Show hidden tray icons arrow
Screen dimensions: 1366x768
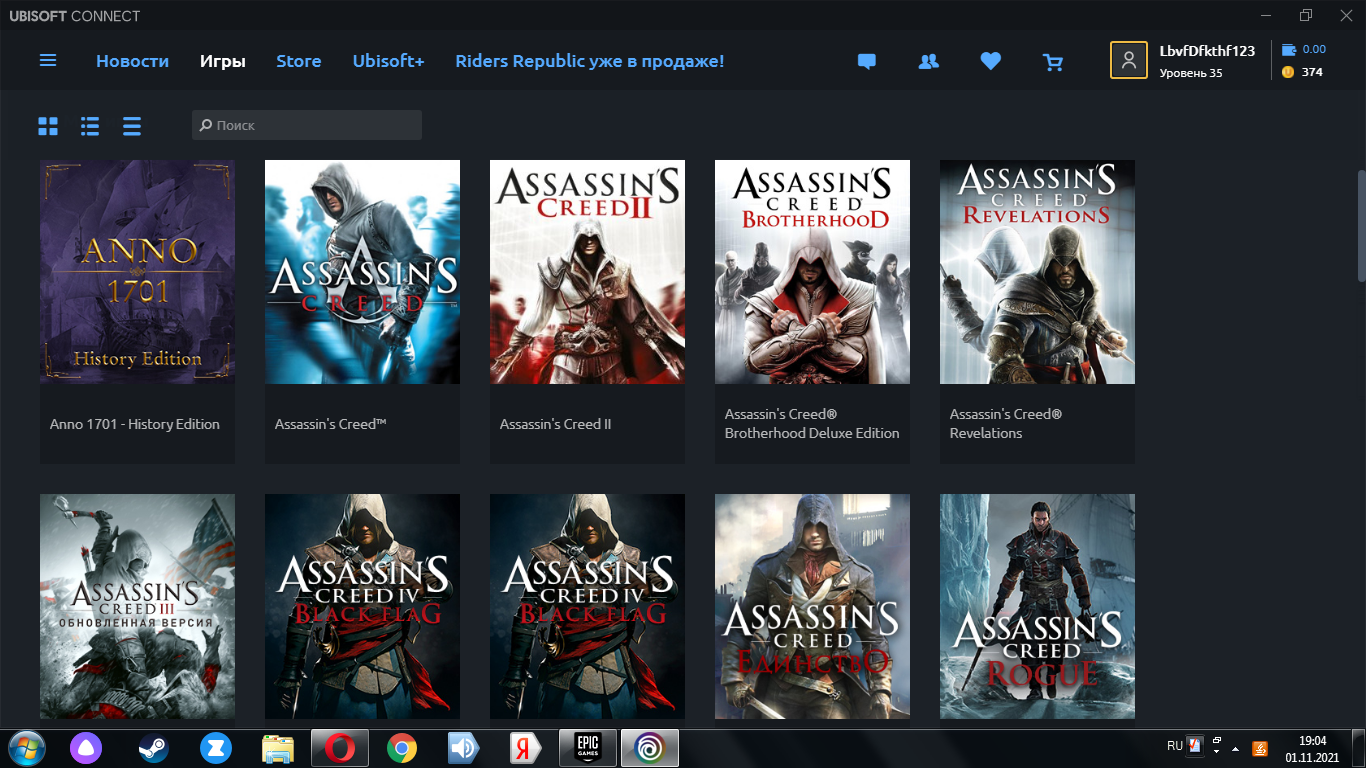1236,748
